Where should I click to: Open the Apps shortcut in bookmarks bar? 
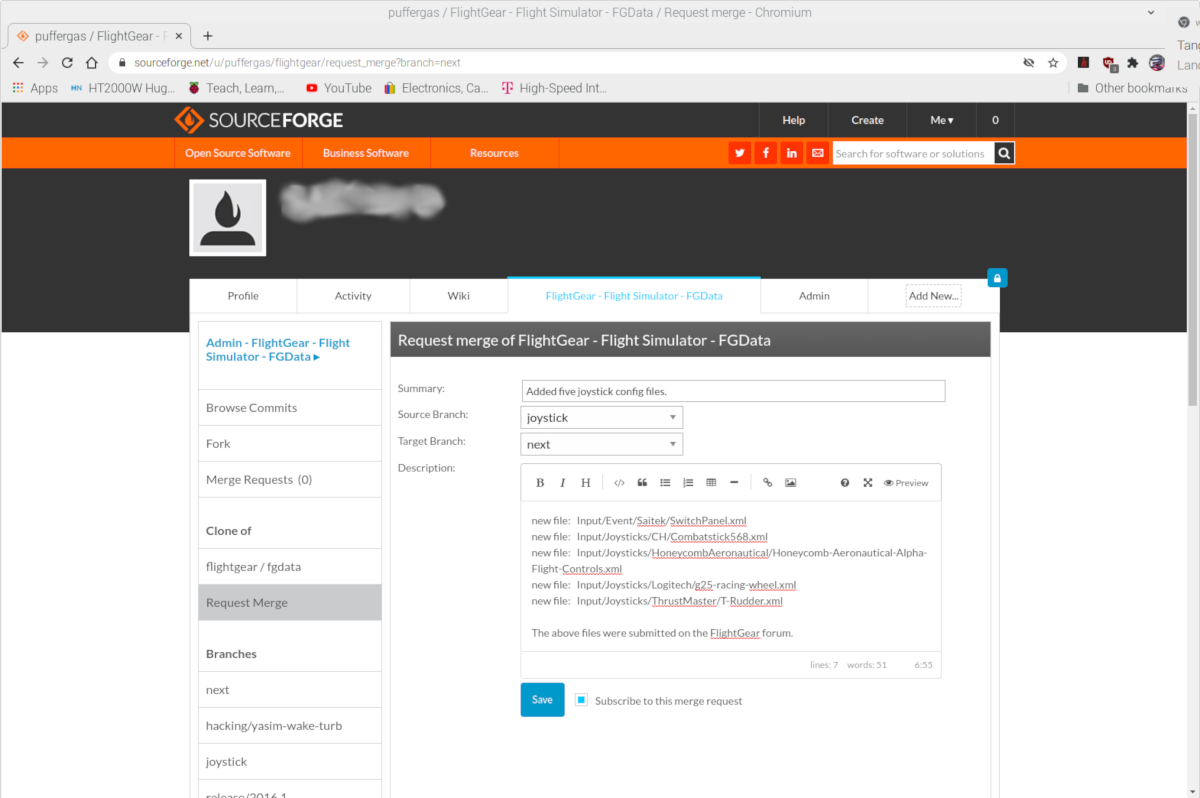coord(35,88)
